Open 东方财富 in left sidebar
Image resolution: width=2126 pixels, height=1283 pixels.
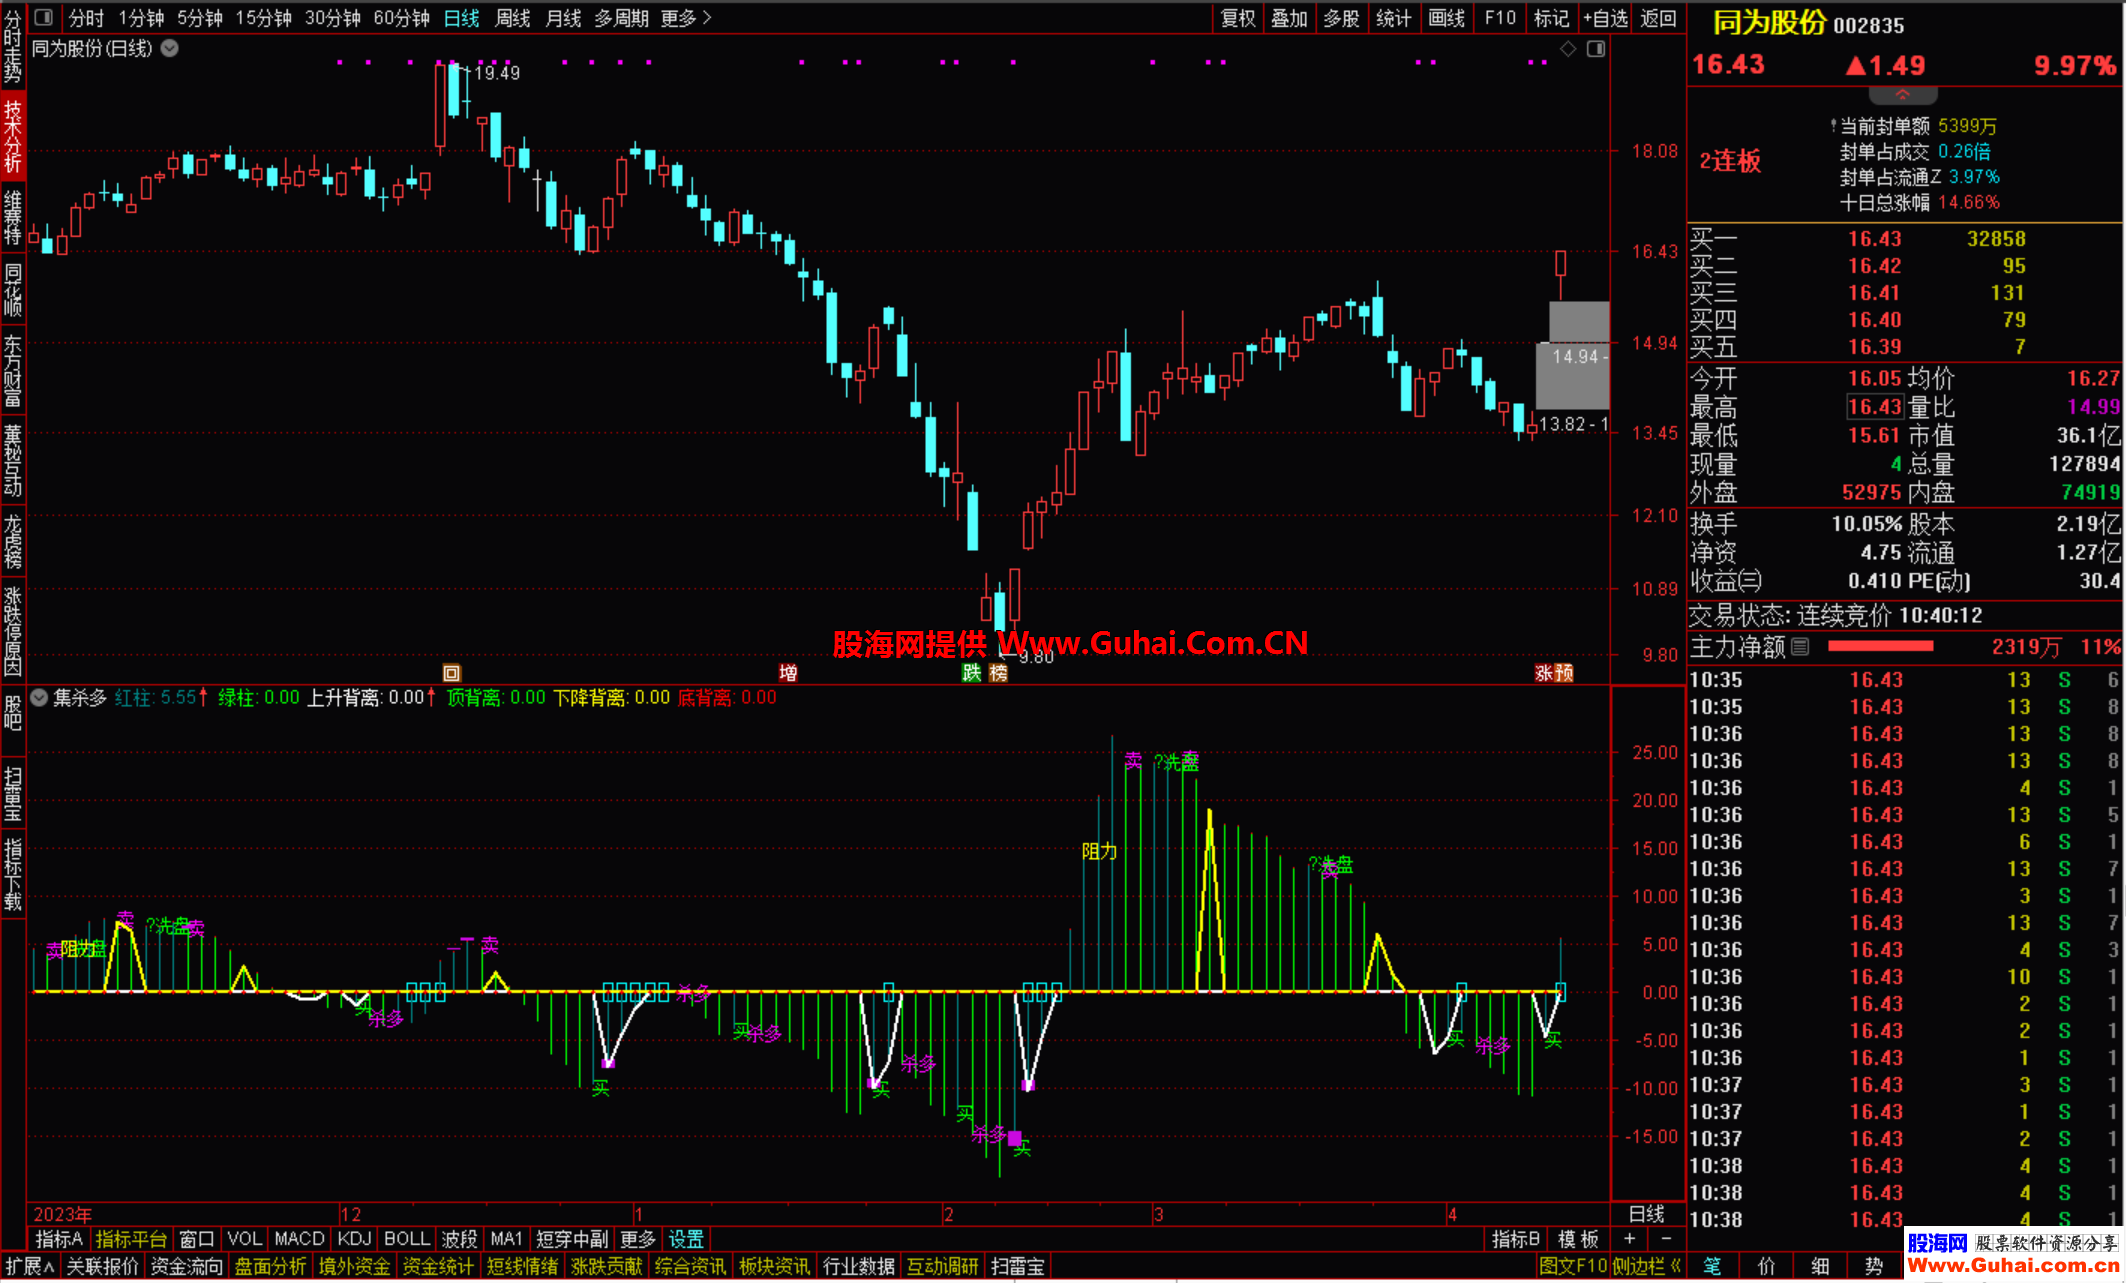click(x=12, y=372)
